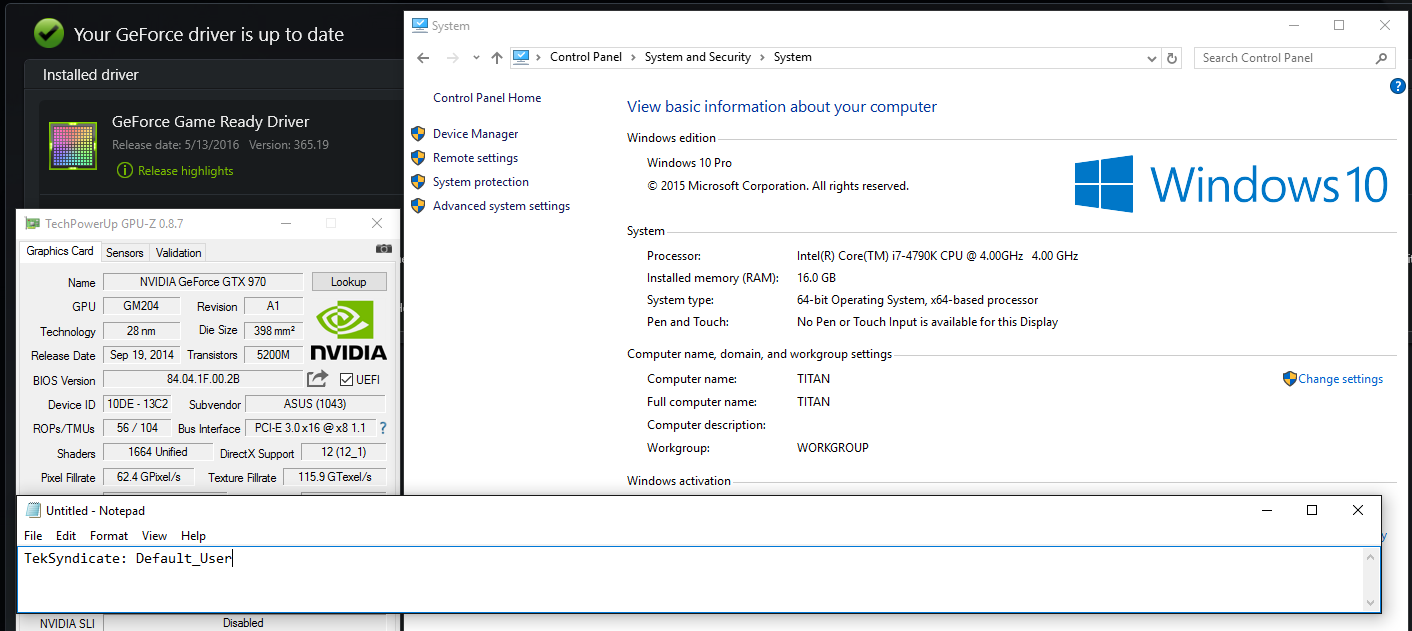The height and width of the screenshot is (631, 1412).
Task: Click the Lookup button in GPU-Z
Action: coord(348,281)
